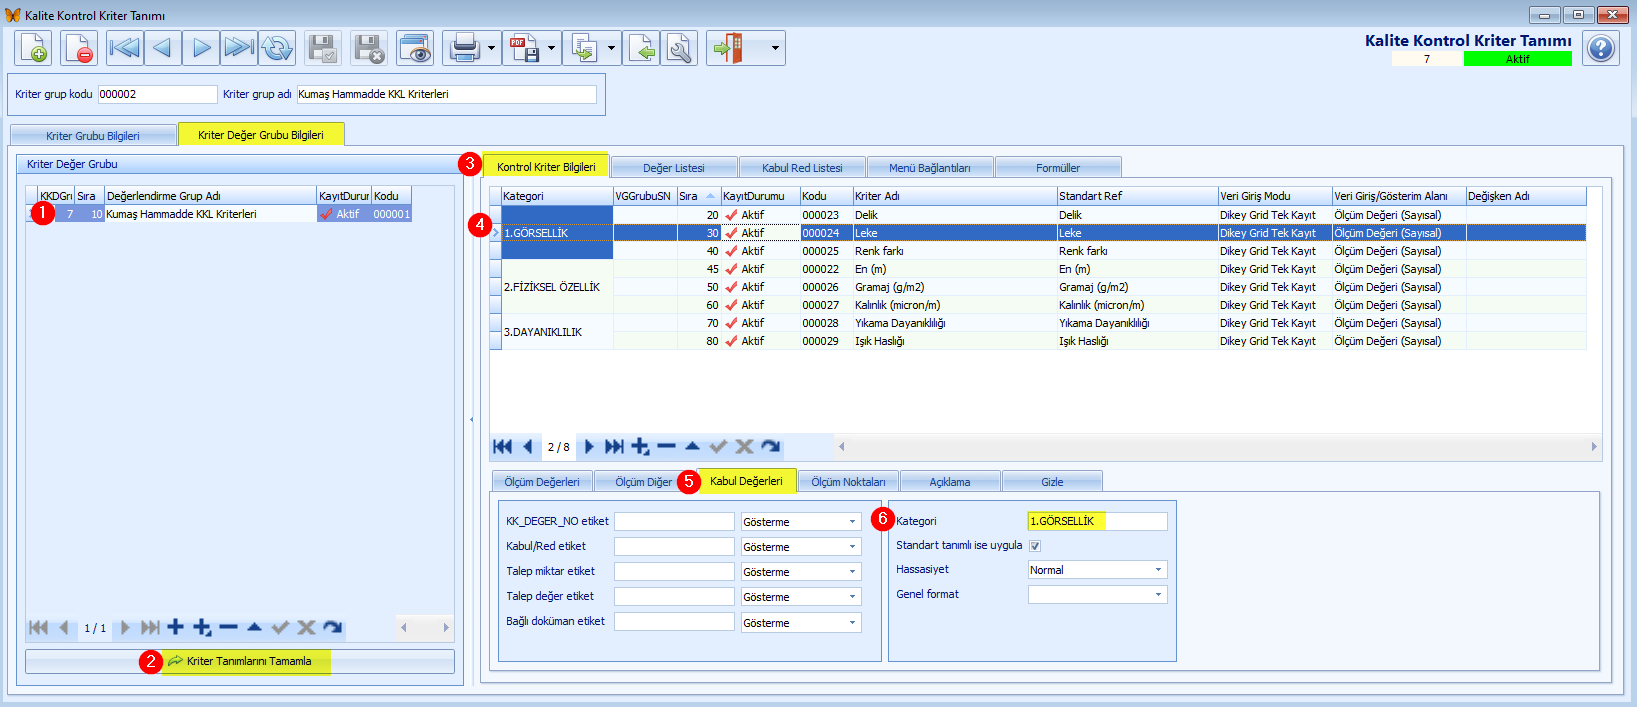Toggle the 'Standart tanımlı ise uygula' checkbox
Viewport: 1637px width, 707px height.
coord(1035,545)
